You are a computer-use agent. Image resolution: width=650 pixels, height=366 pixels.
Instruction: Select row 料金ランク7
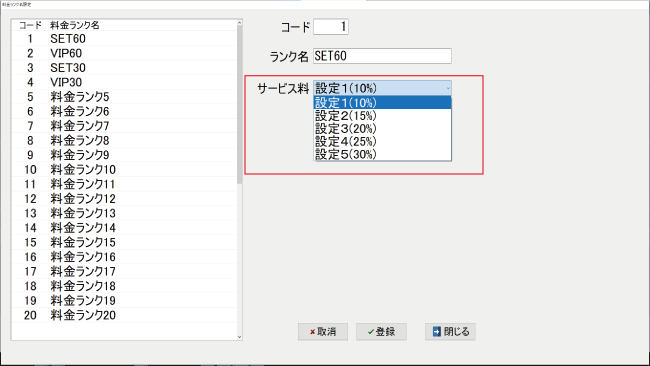[x=124, y=126]
